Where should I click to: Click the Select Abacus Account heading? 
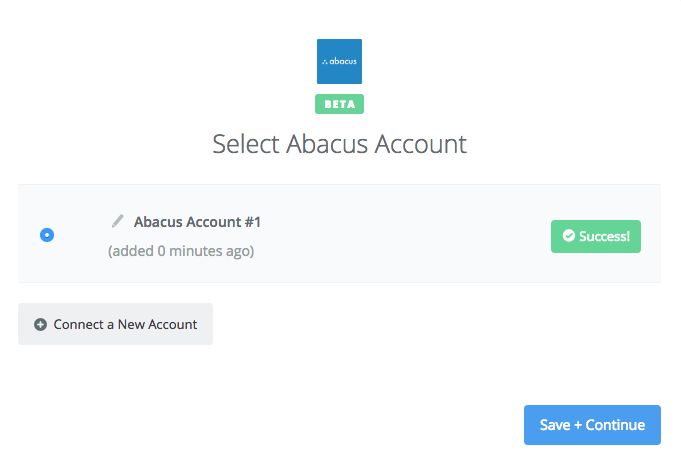[x=339, y=144]
